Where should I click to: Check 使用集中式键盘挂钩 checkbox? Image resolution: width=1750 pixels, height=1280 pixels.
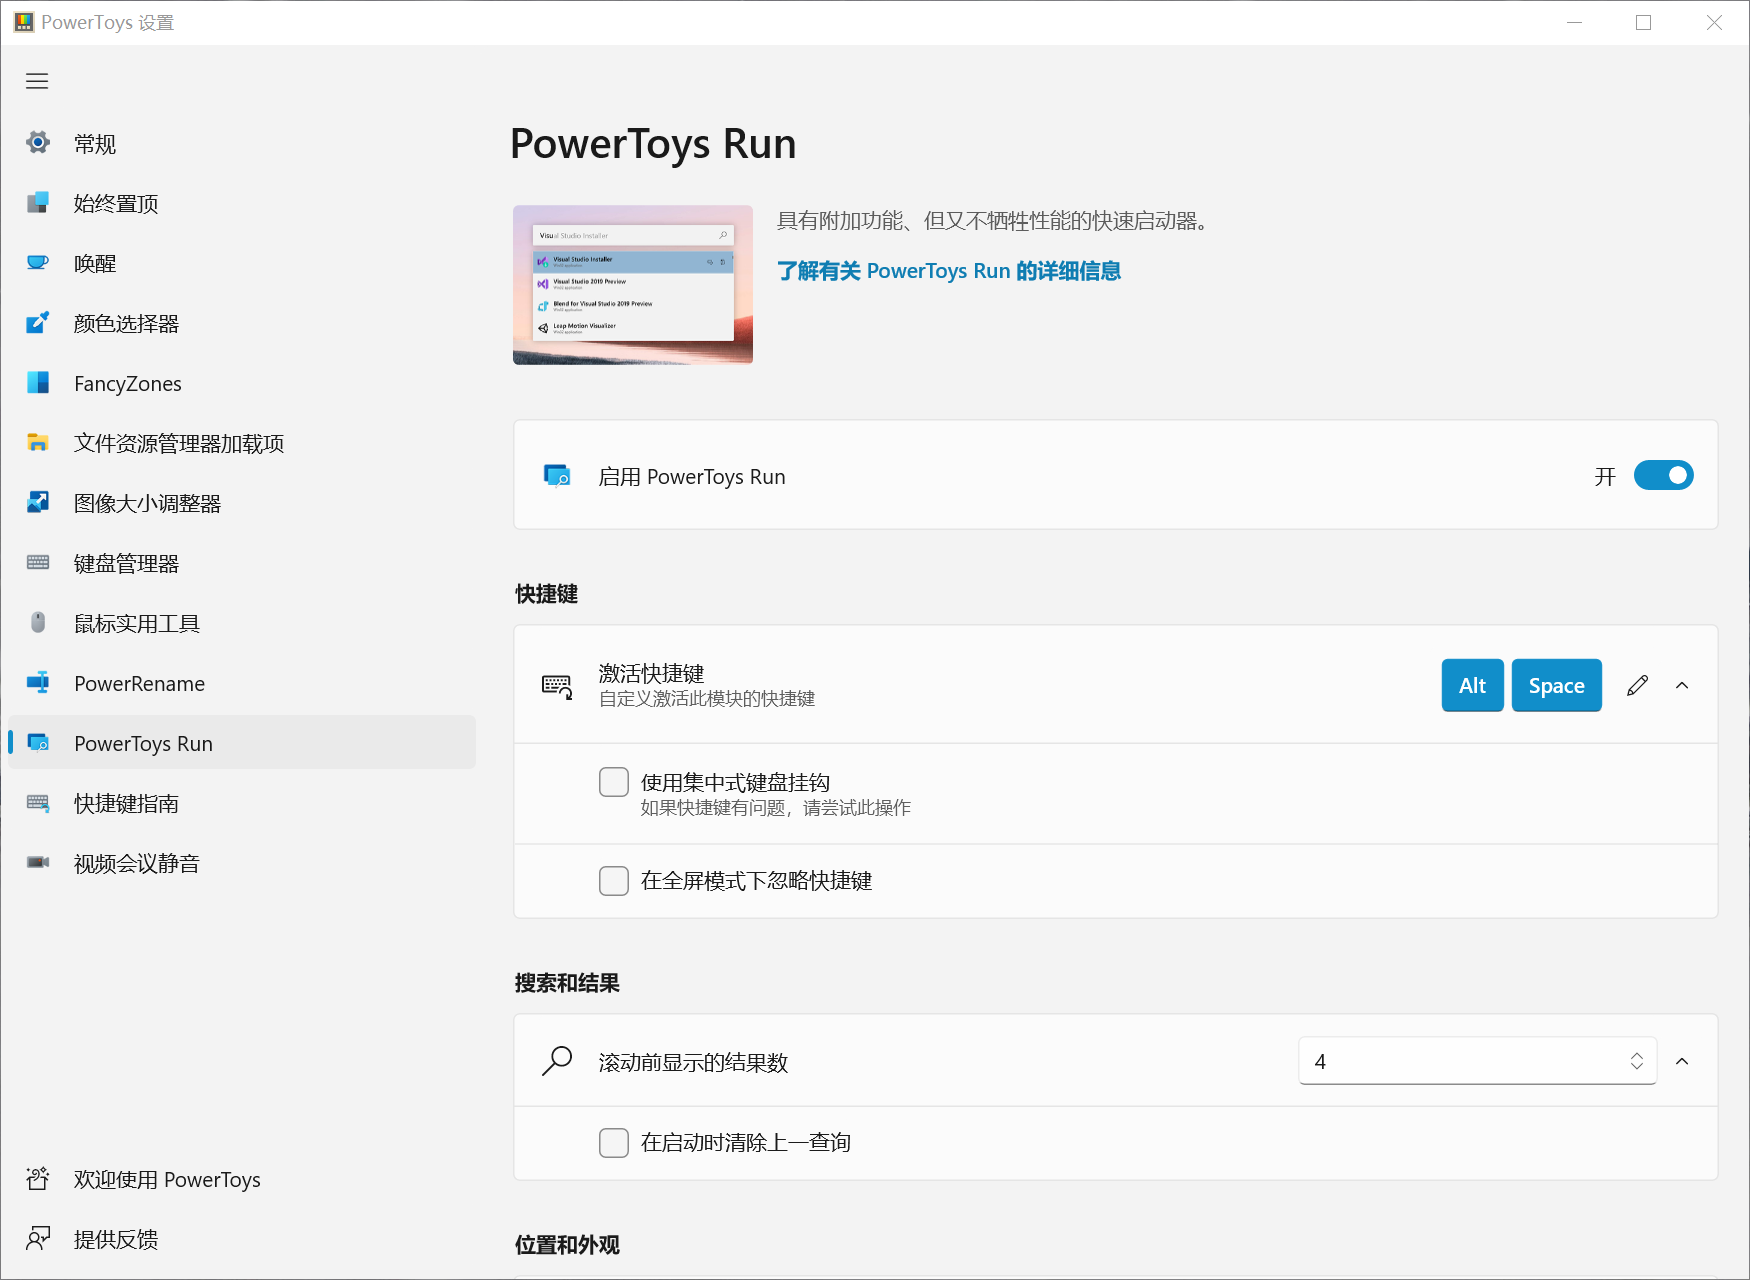(x=614, y=782)
